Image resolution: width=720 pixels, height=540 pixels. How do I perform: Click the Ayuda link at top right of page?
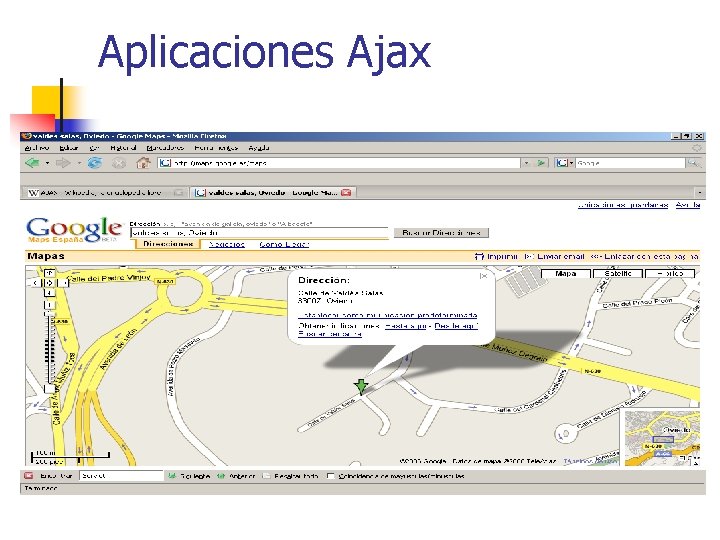687,205
